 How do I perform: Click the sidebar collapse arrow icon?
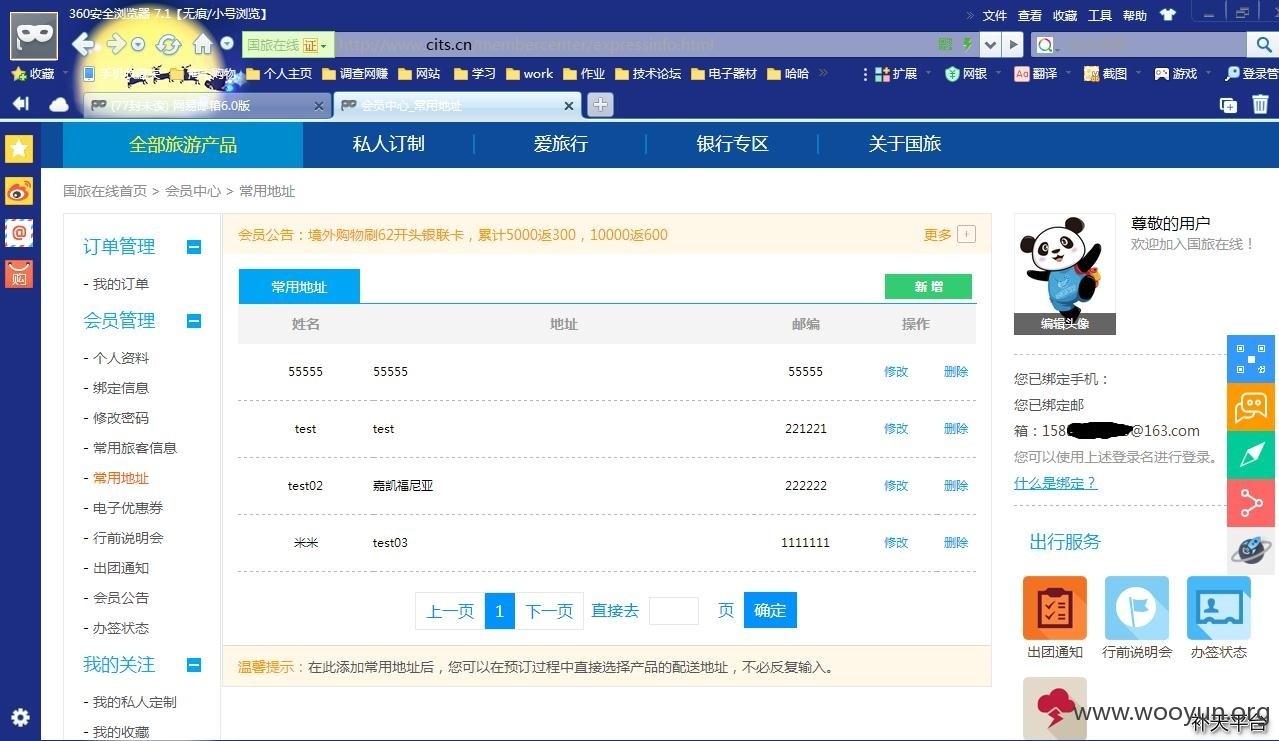click(20, 104)
